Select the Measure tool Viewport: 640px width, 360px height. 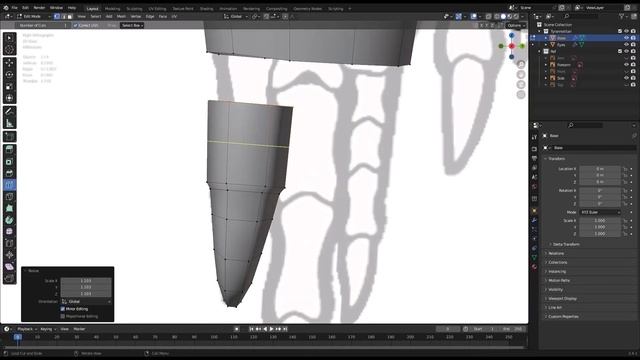pos(9,123)
